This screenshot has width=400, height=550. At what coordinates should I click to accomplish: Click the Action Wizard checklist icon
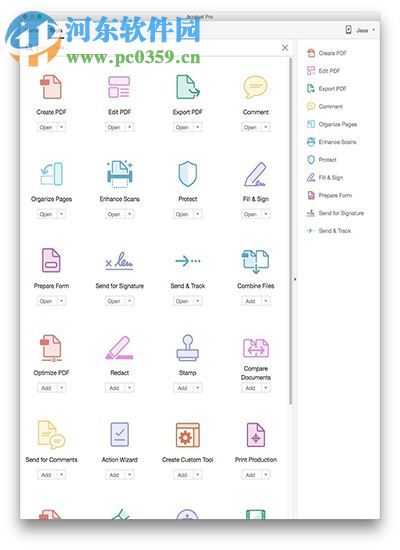point(119,434)
